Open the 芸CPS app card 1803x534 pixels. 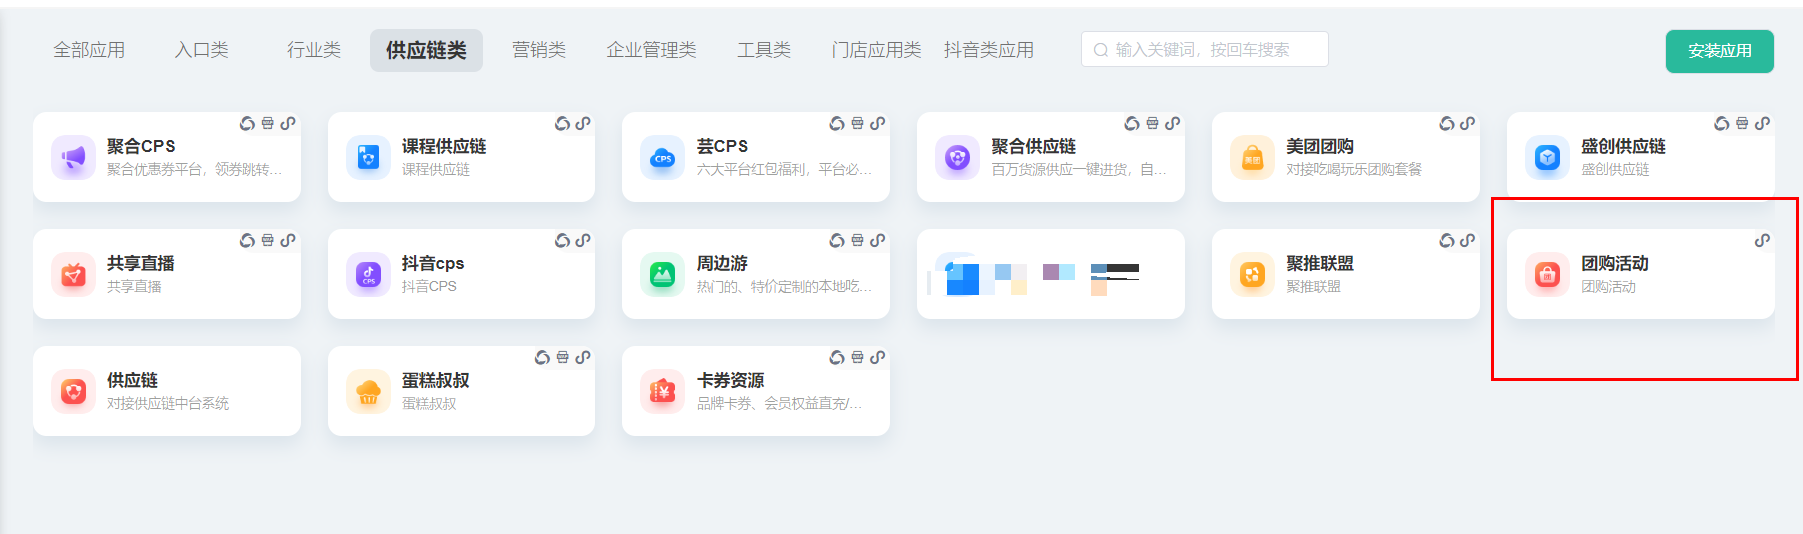point(756,157)
